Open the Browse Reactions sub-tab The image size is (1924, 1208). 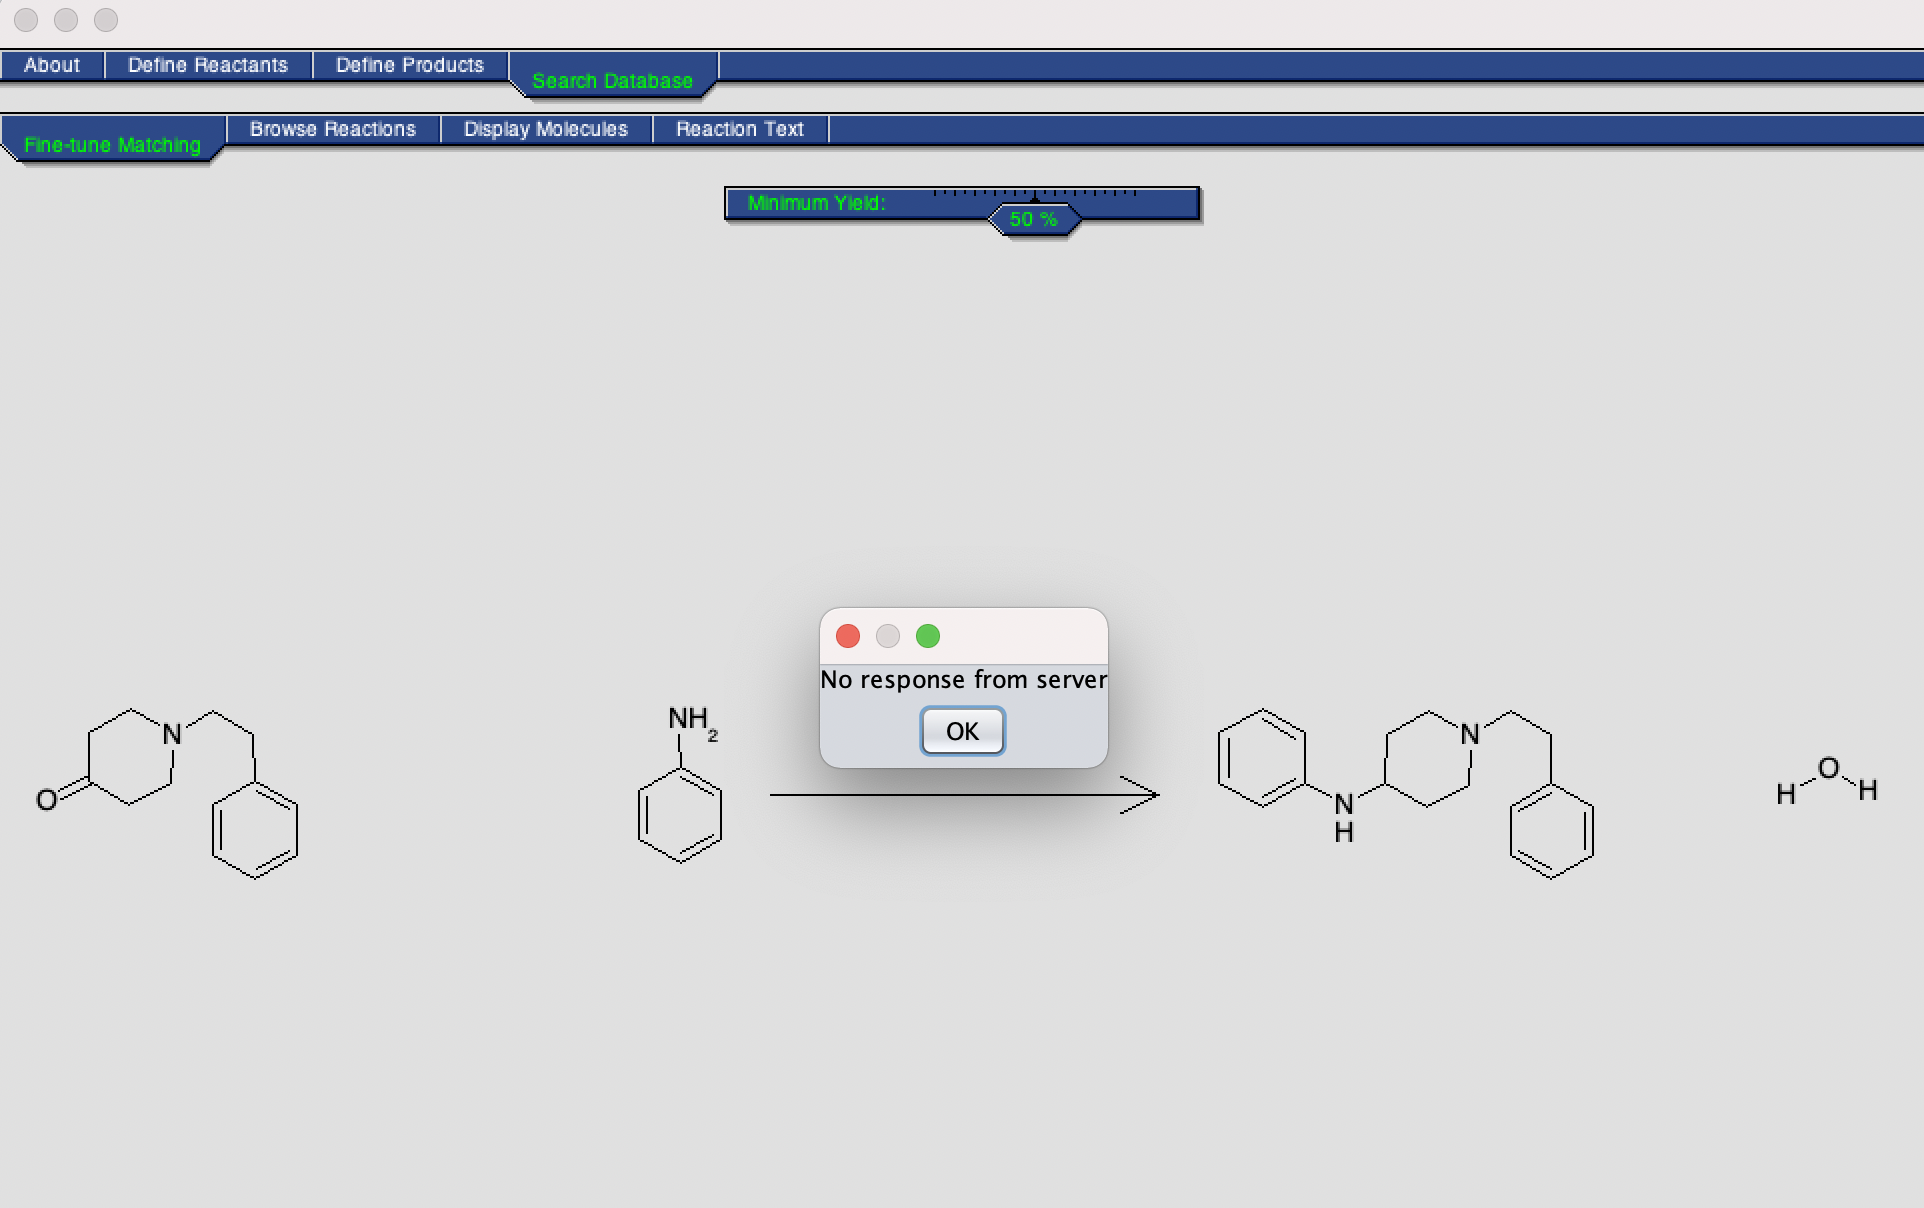(x=333, y=129)
